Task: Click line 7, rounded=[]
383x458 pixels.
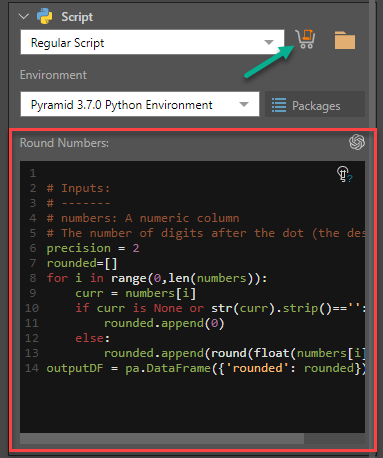Action: coord(82,263)
